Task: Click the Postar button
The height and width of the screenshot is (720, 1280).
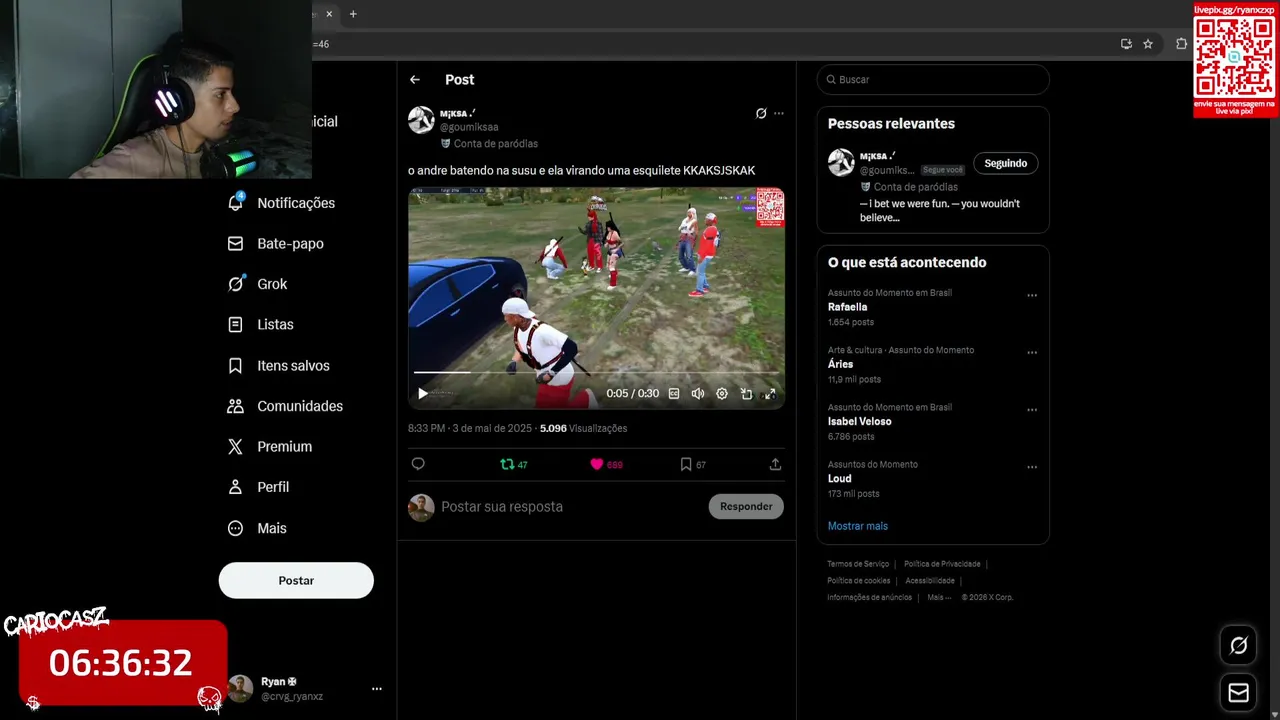Action: tap(296, 581)
